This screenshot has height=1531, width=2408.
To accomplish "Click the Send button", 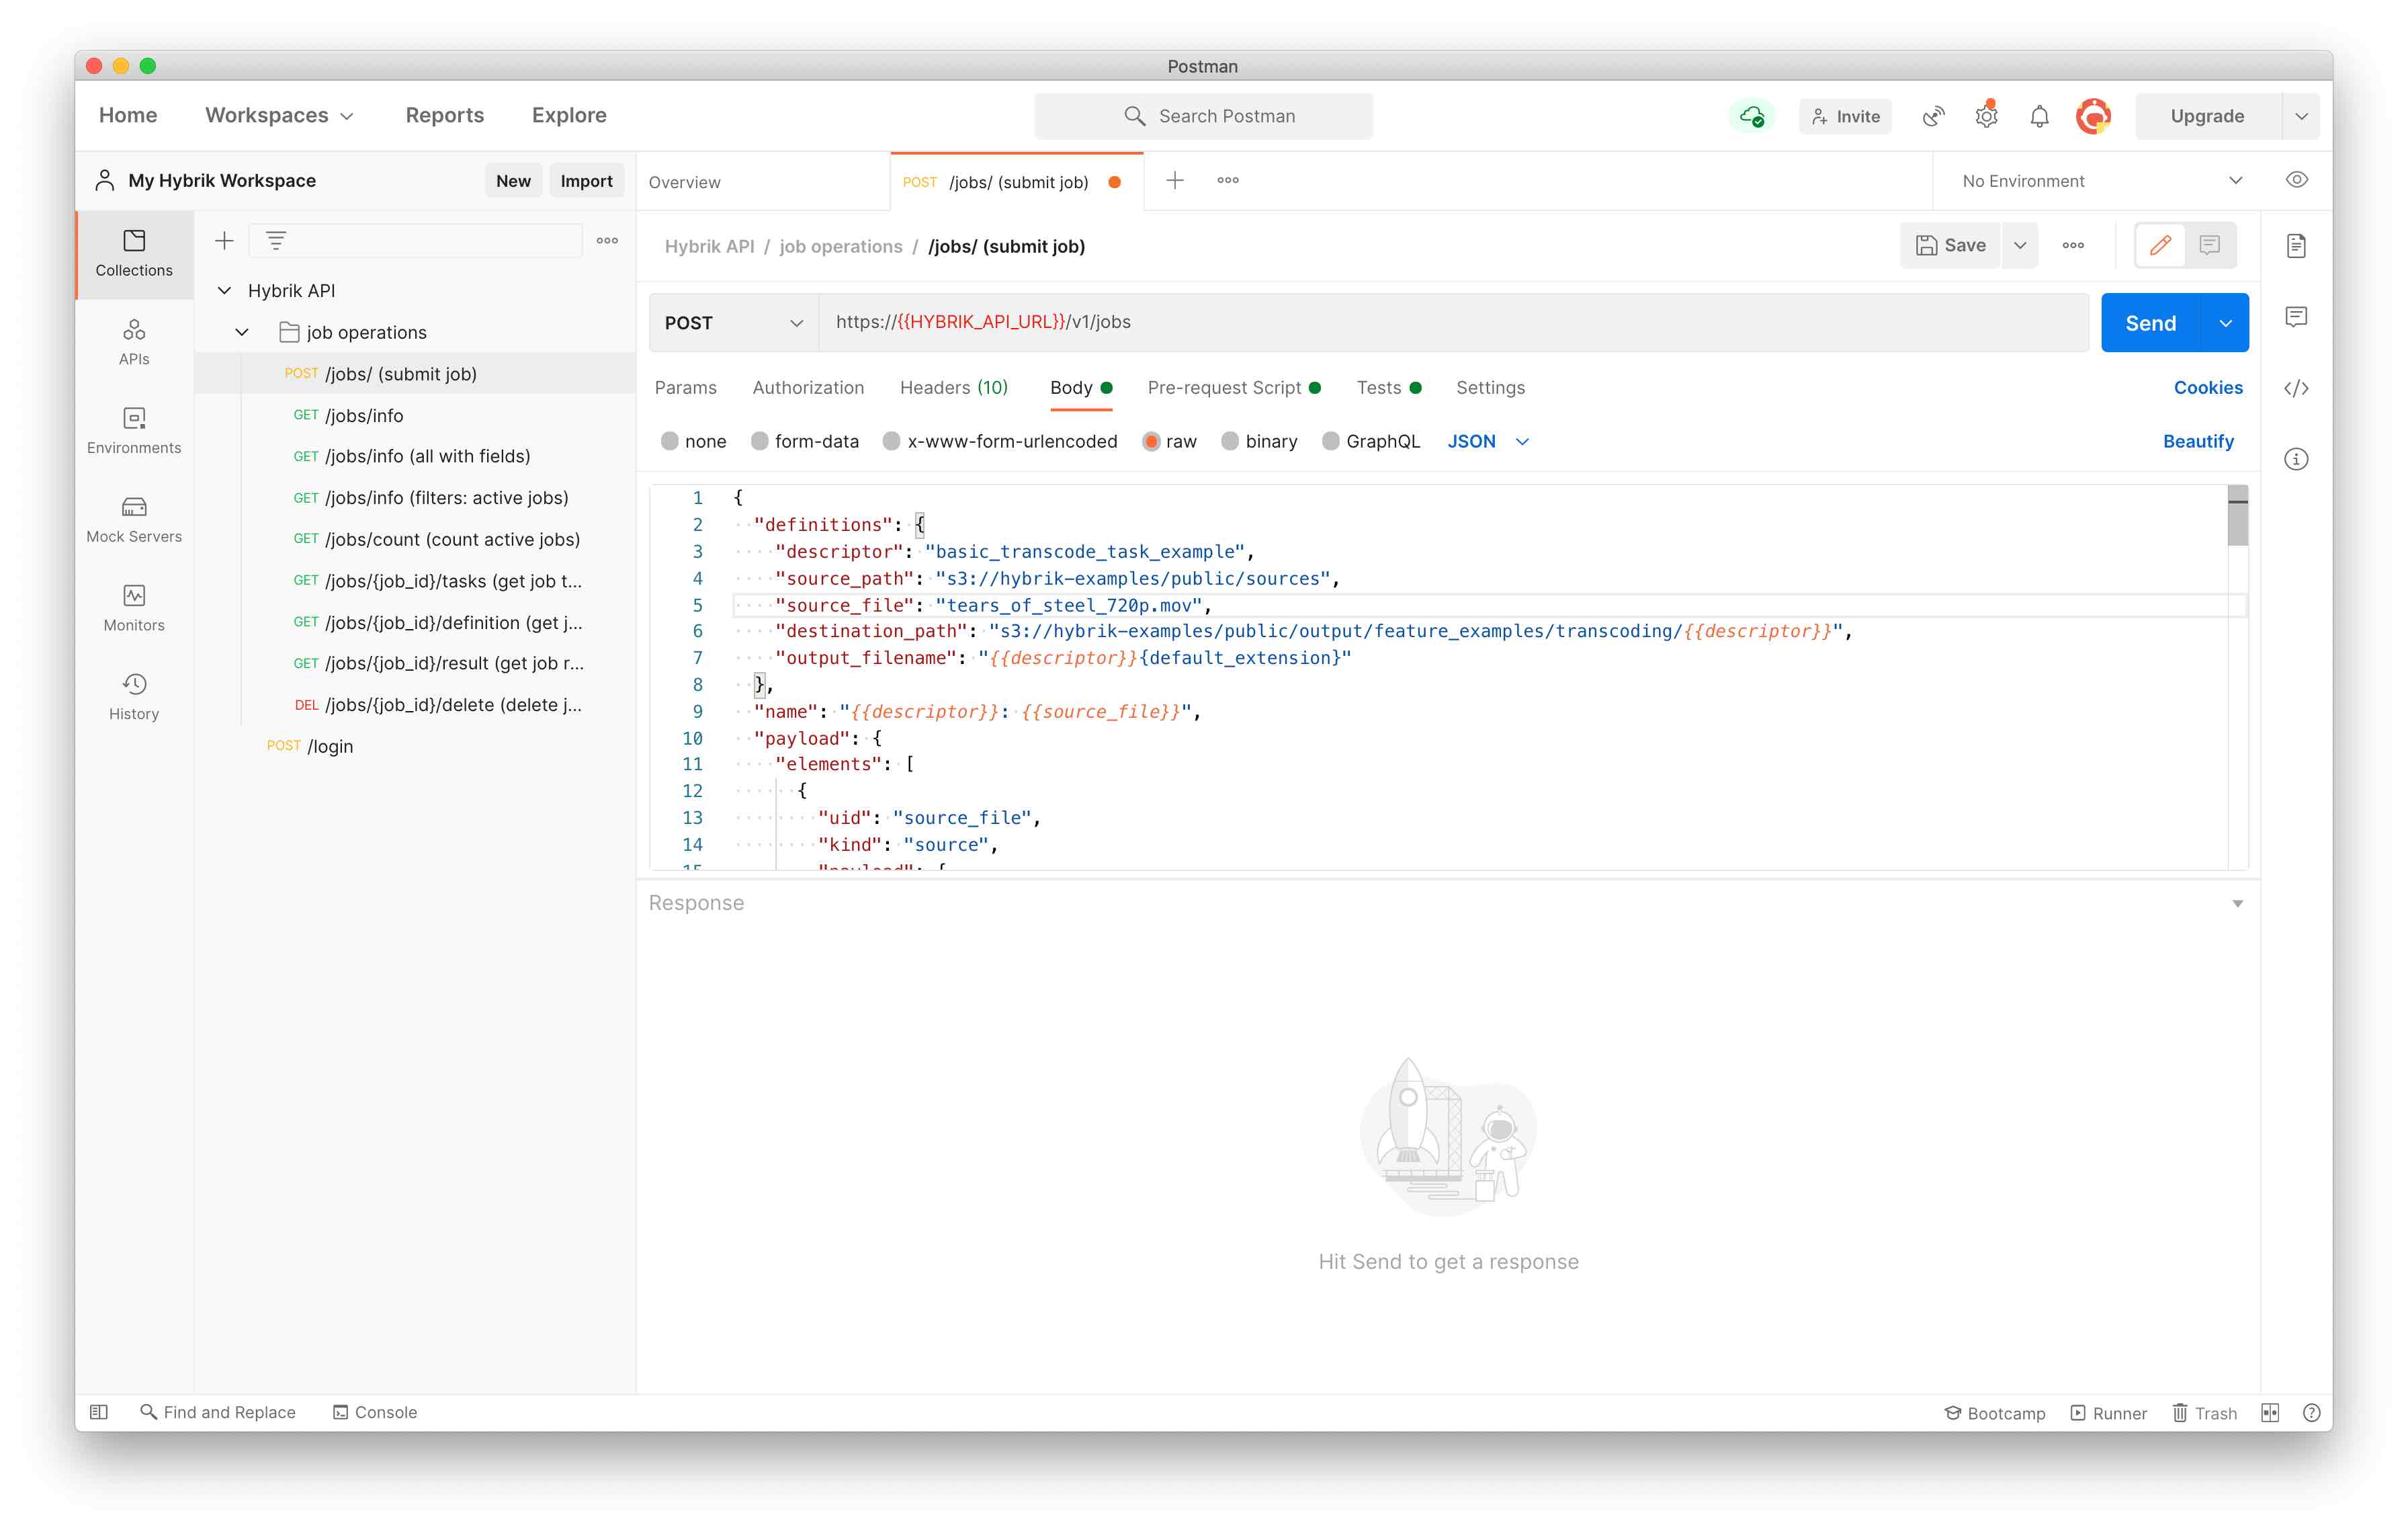I will coord(2151,323).
